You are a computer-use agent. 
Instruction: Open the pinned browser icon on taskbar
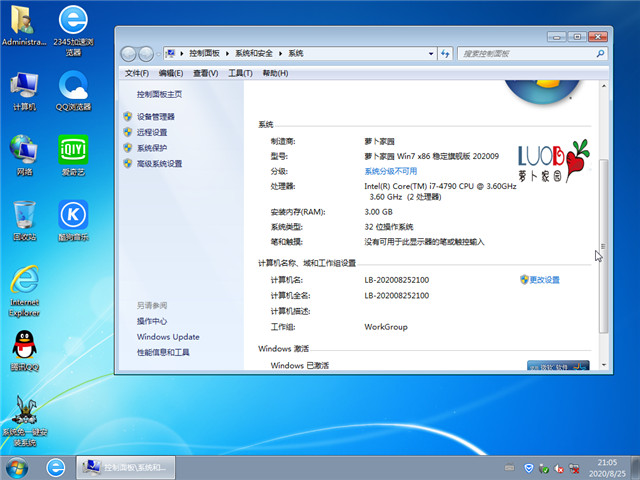56,468
